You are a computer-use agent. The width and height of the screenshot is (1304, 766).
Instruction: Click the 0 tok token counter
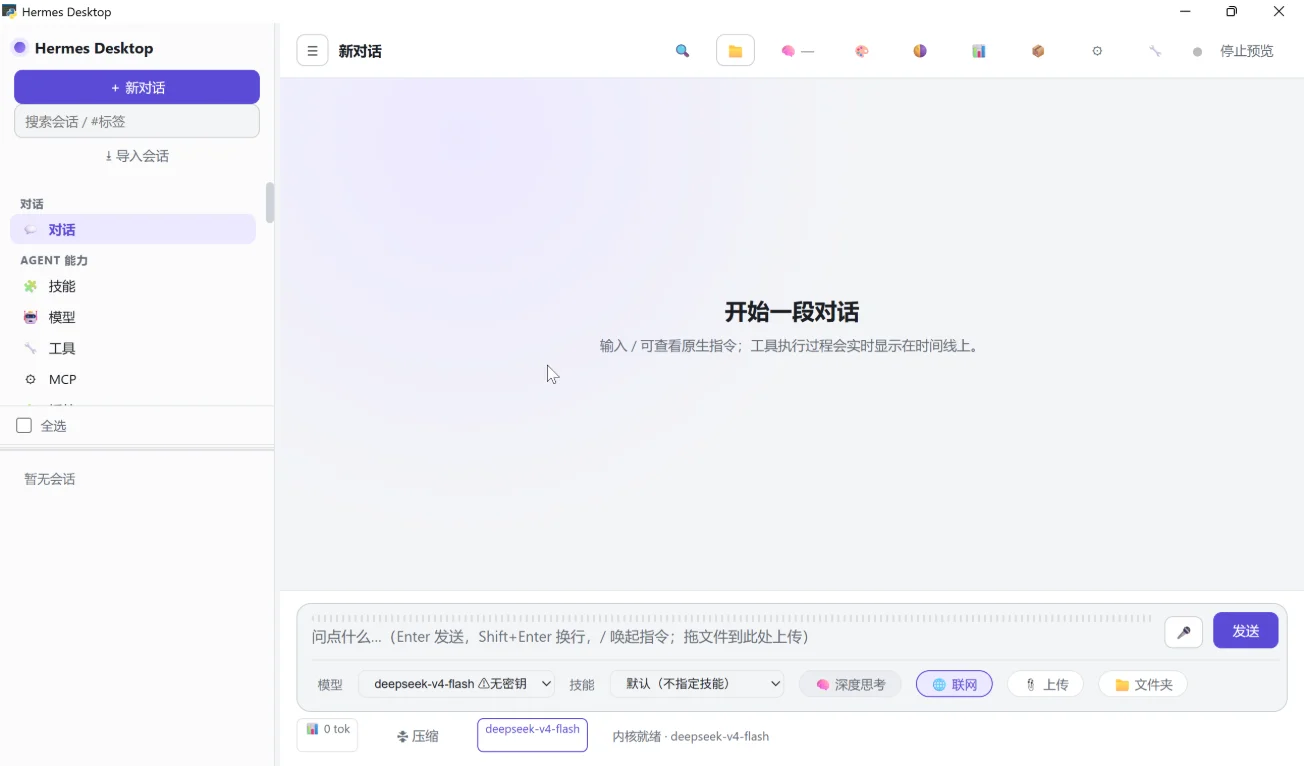(x=327, y=735)
